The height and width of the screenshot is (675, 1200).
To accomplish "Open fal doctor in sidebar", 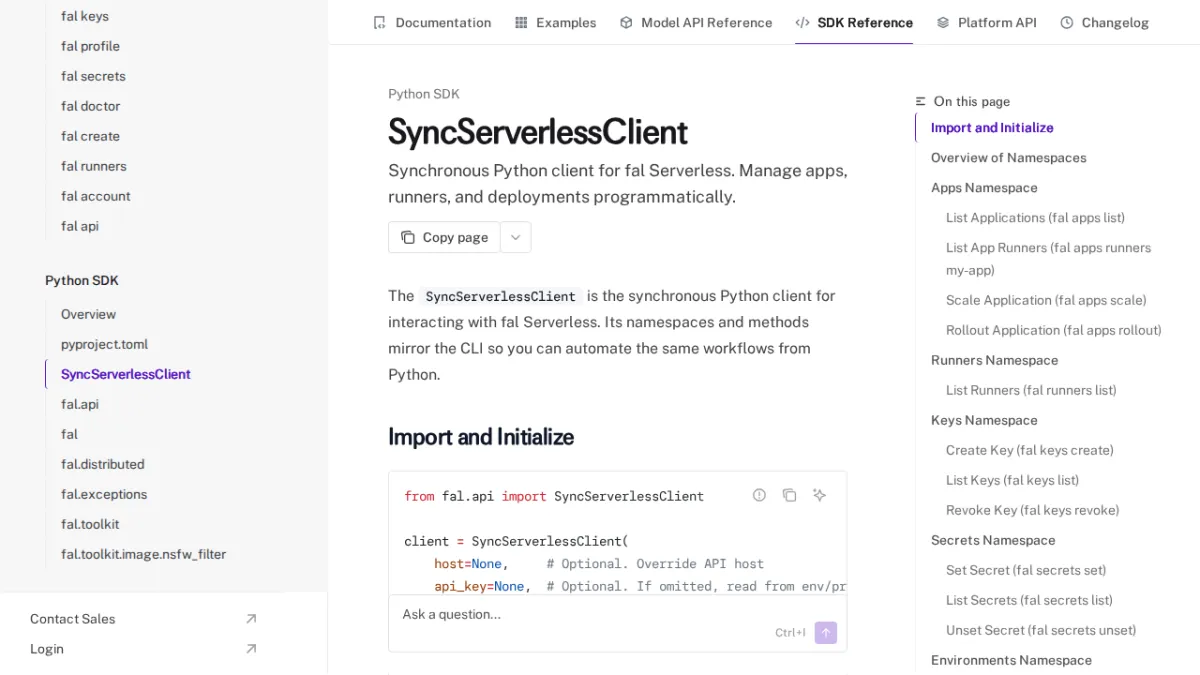I will pyautogui.click(x=90, y=106).
